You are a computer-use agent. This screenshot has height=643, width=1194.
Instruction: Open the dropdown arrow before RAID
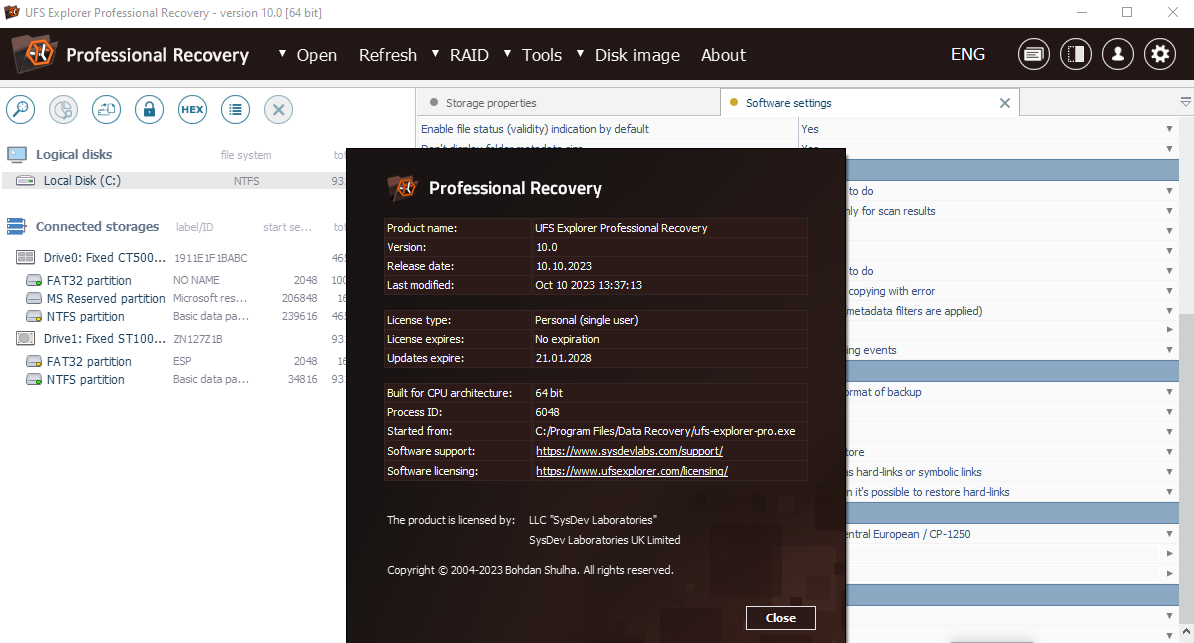436,53
